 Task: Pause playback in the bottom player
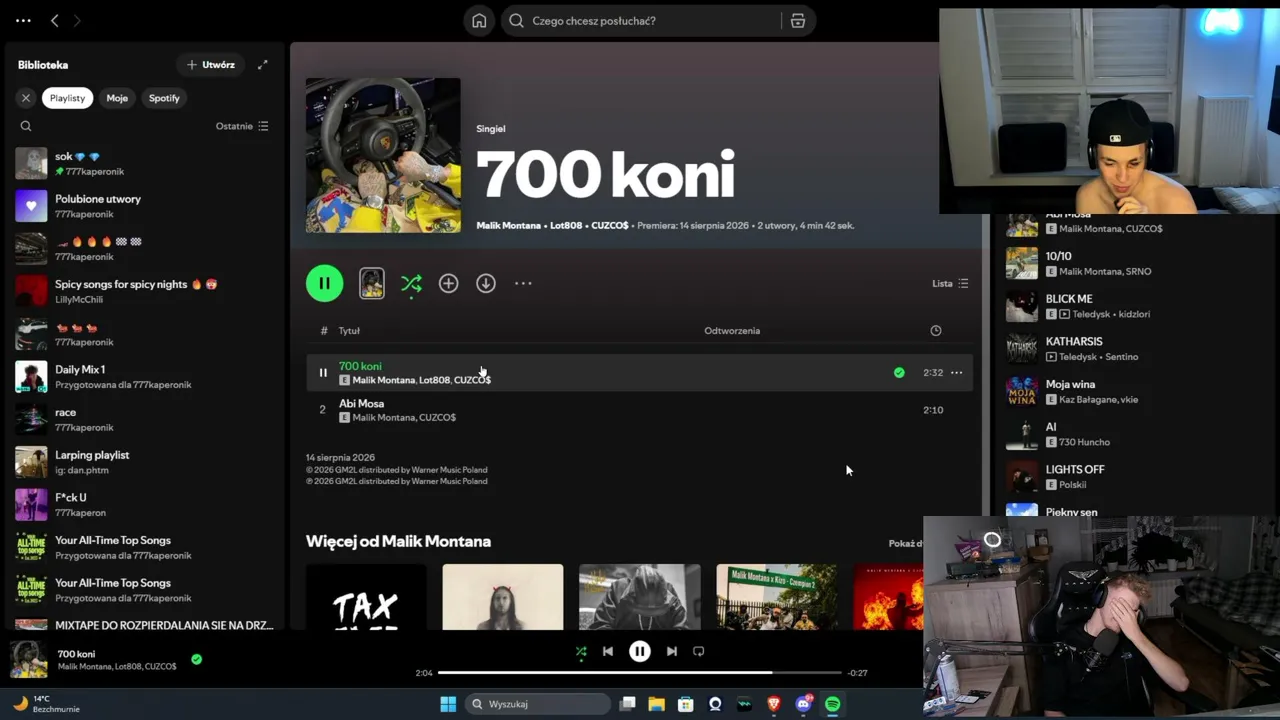[x=640, y=652]
